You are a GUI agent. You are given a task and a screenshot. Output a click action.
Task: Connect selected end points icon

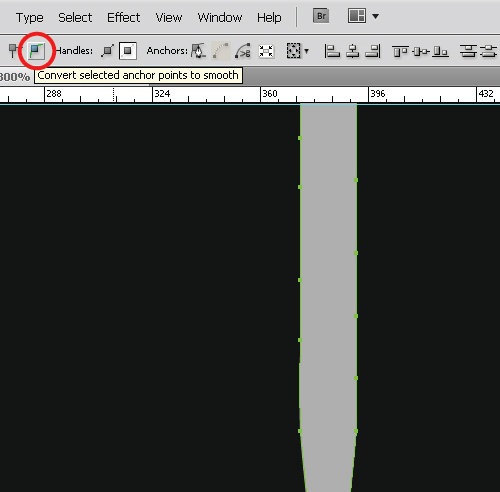pos(221,51)
